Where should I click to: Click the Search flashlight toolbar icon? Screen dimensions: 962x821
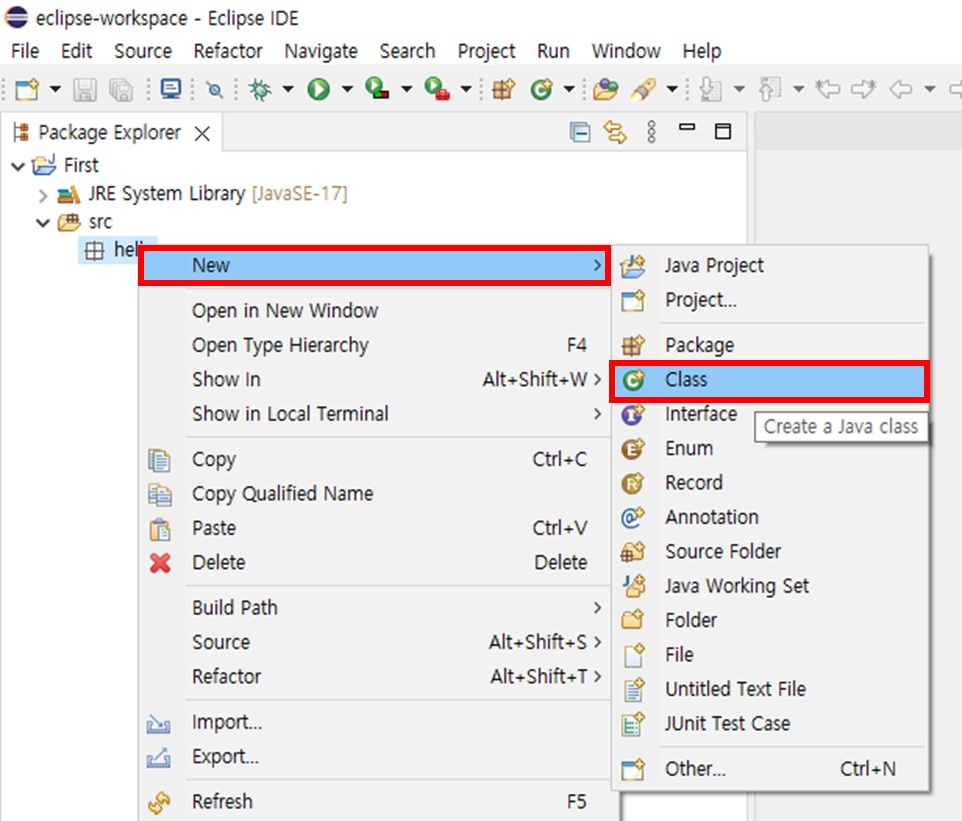point(643,90)
